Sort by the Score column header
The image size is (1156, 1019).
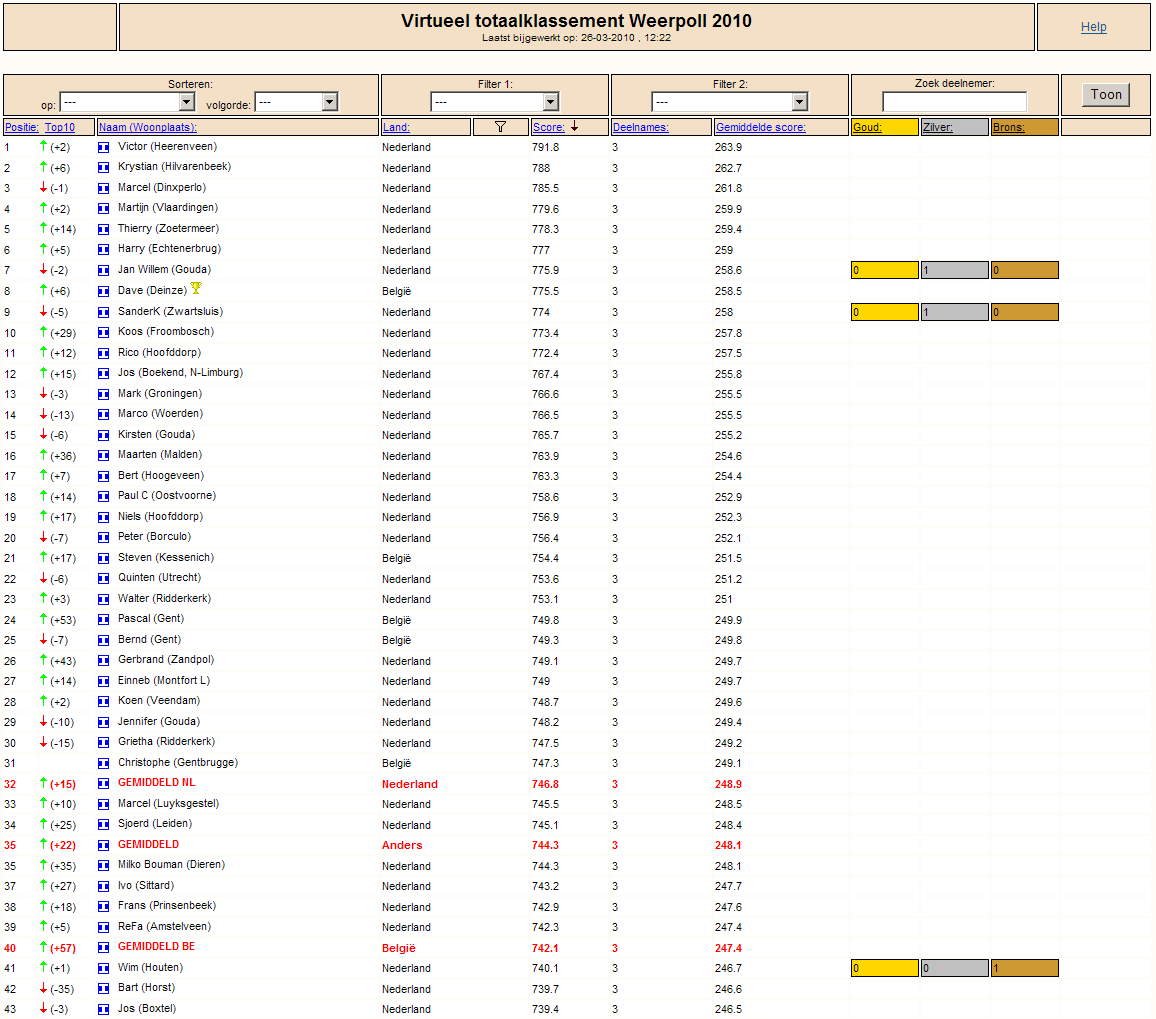549,128
